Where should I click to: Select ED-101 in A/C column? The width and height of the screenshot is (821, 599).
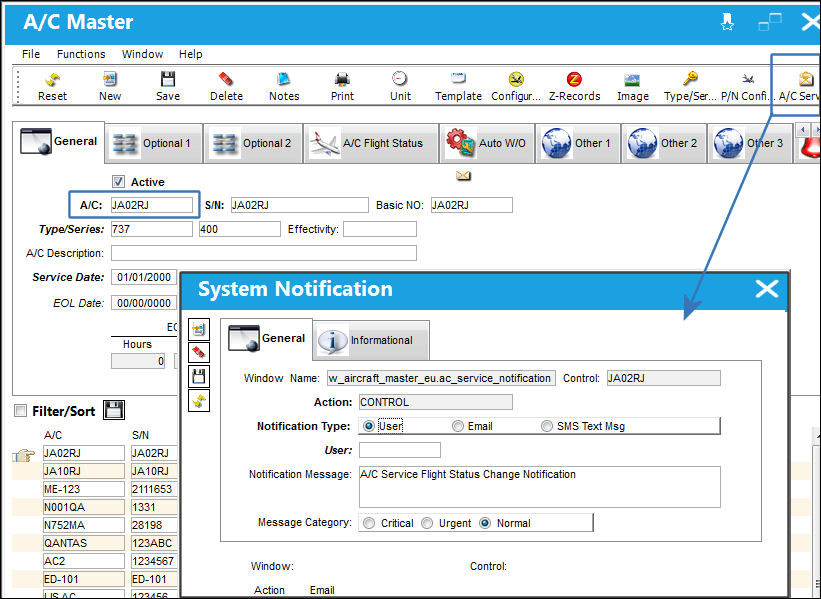click(x=84, y=579)
